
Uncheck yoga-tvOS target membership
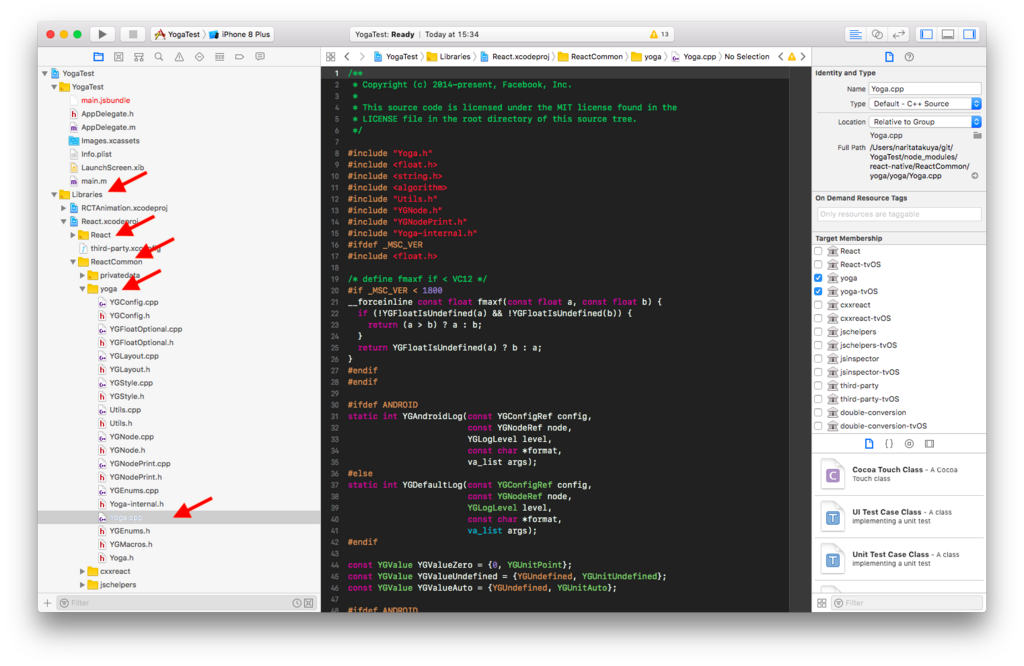pos(818,291)
